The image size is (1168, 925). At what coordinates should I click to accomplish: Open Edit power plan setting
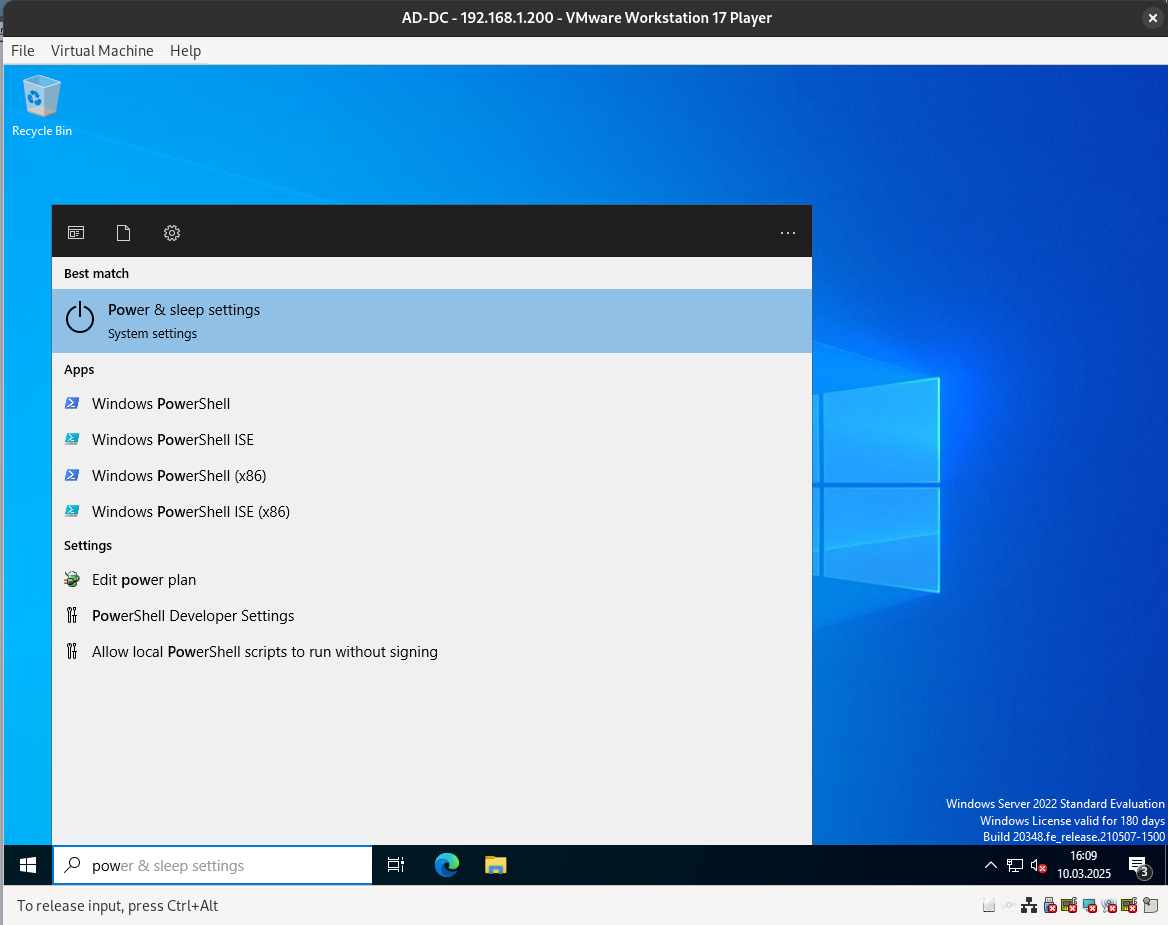tap(144, 580)
